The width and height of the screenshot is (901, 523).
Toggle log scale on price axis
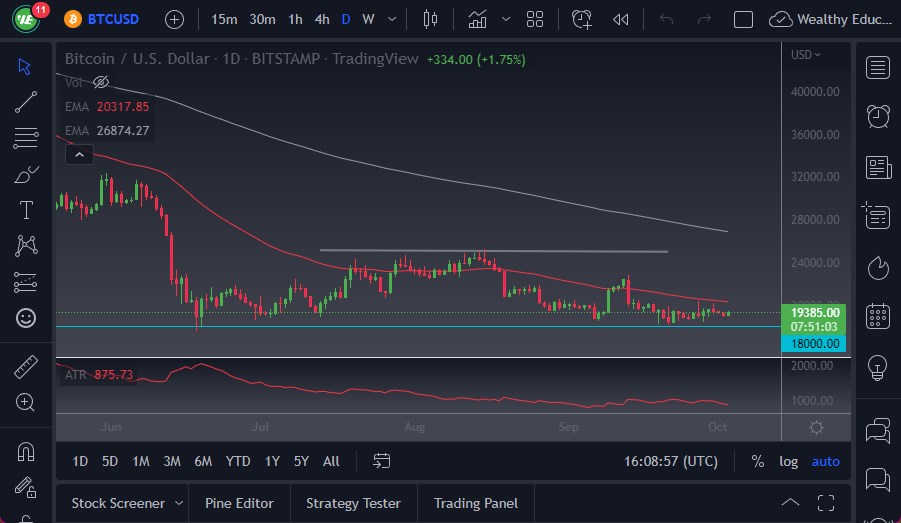click(x=789, y=461)
